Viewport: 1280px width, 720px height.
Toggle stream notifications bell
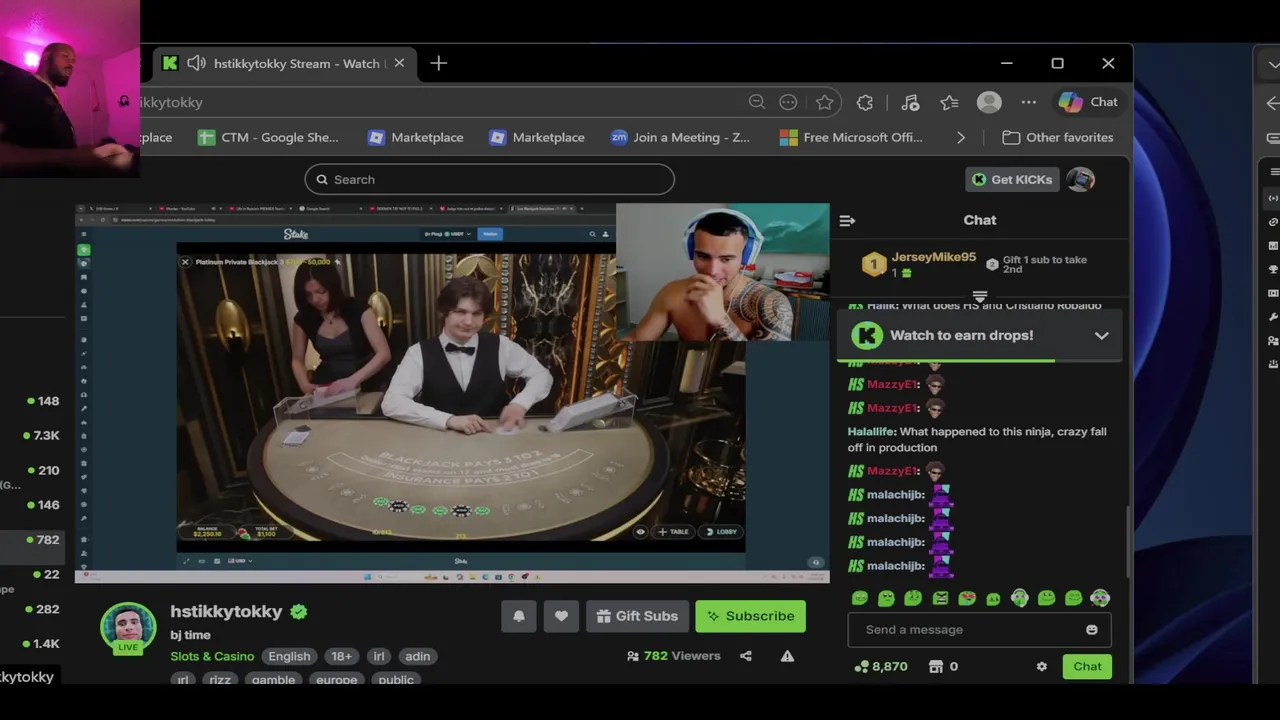click(519, 616)
